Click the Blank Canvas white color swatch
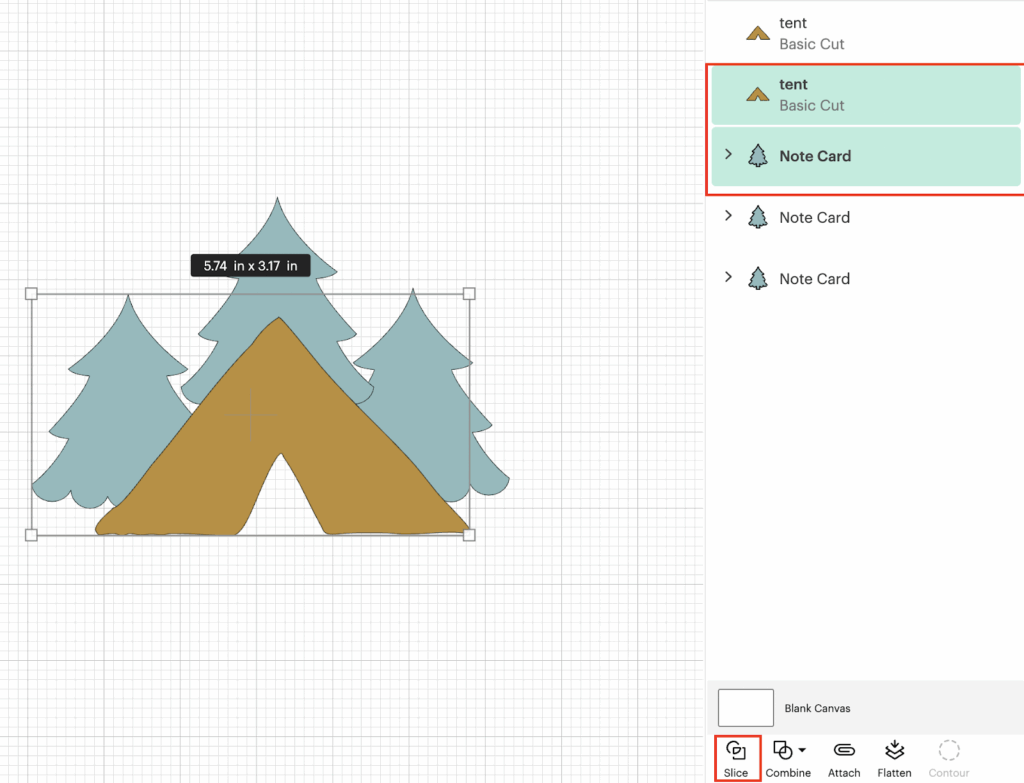 [x=745, y=707]
